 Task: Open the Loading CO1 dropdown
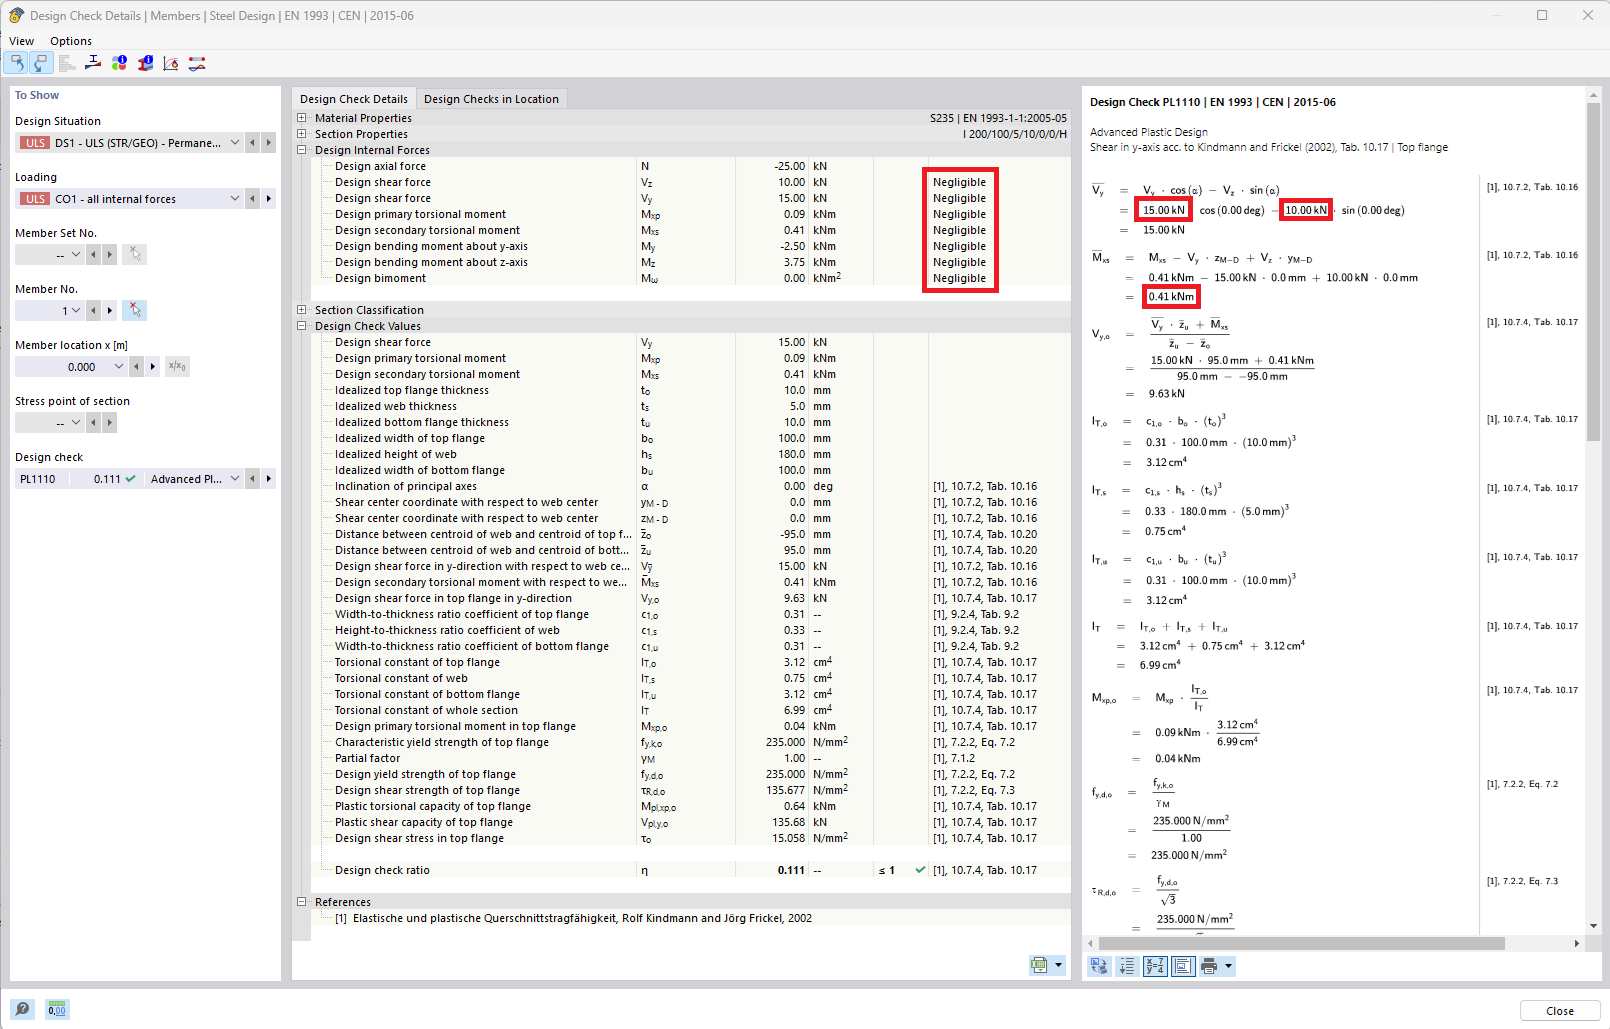[x=235, y=199]
